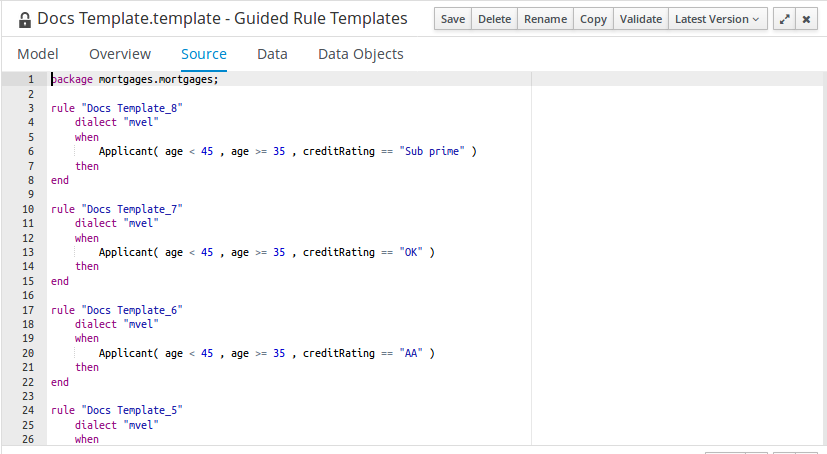
Task: Click the package mortgages.mortgages statement
Action: pos(135,80)
